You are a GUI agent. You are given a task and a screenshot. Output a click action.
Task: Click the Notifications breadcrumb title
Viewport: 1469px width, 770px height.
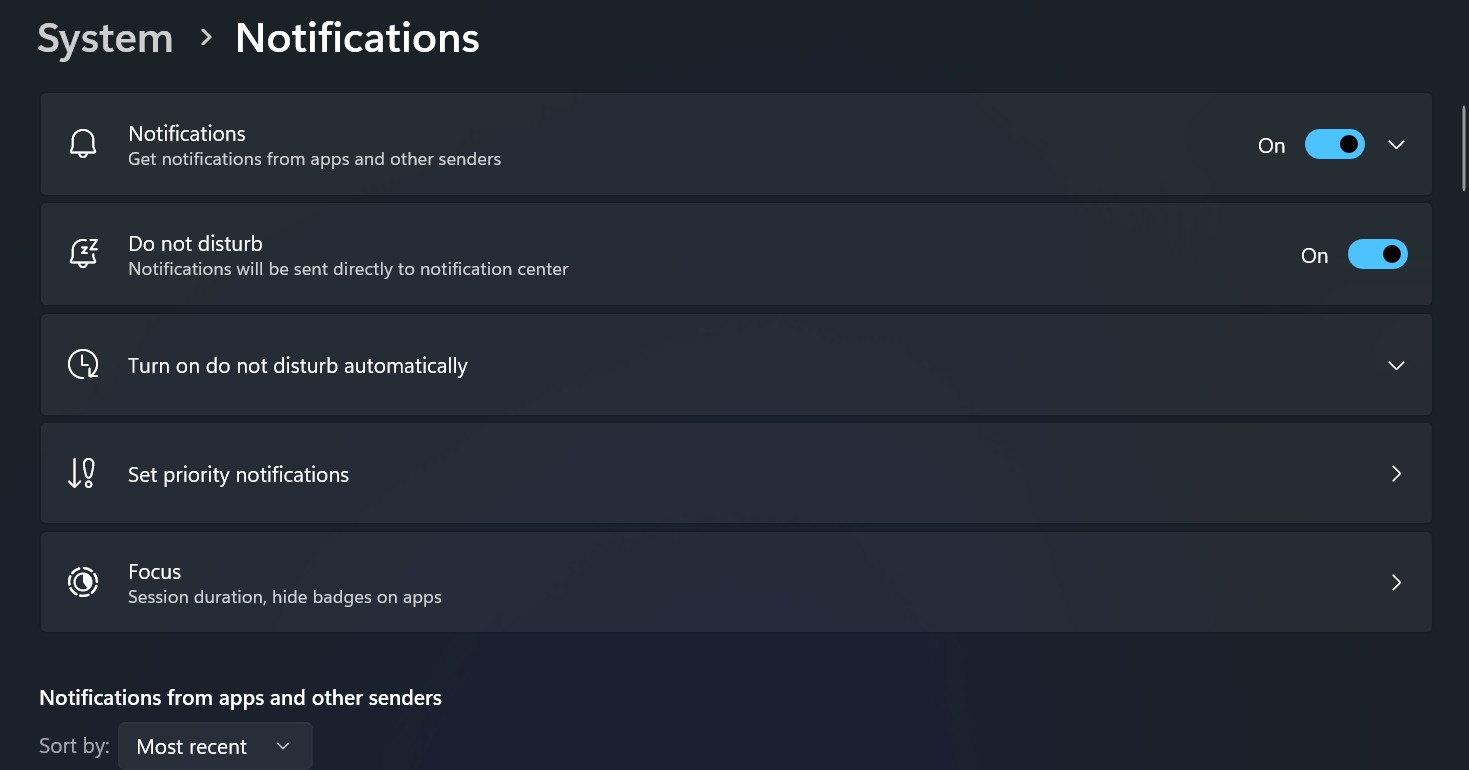[x=357, y=38]
